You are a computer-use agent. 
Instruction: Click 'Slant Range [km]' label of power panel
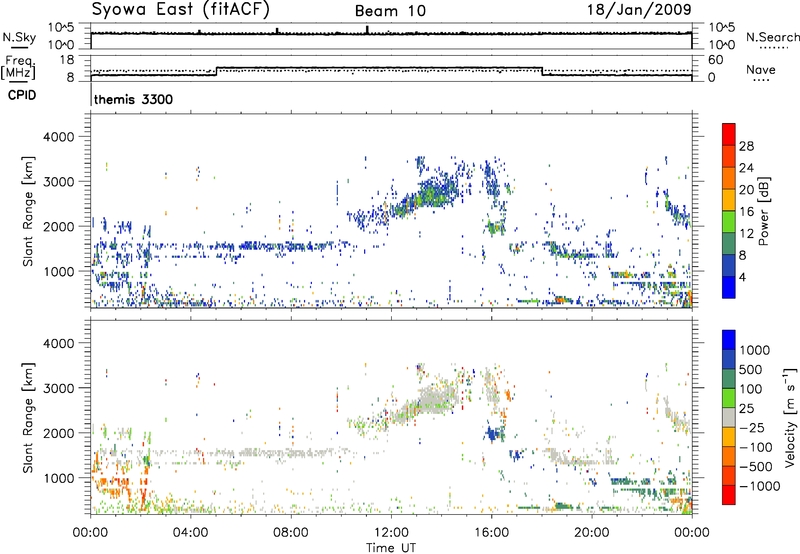coord(28,211)
